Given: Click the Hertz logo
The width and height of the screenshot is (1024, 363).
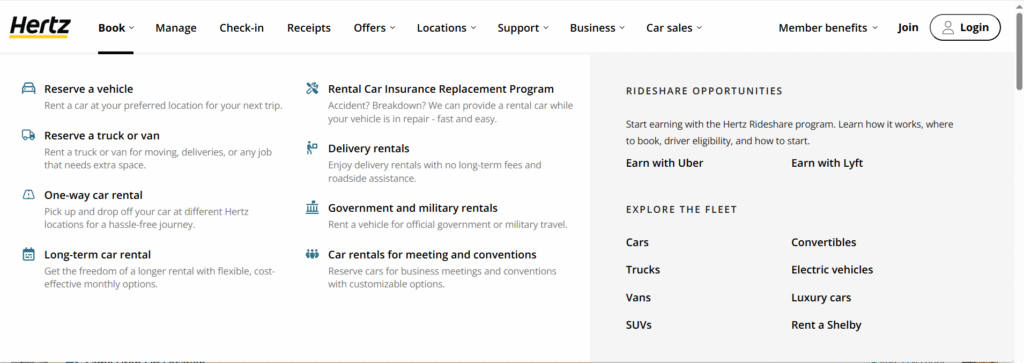Looking at the screenshot, I should click(40, 27).
